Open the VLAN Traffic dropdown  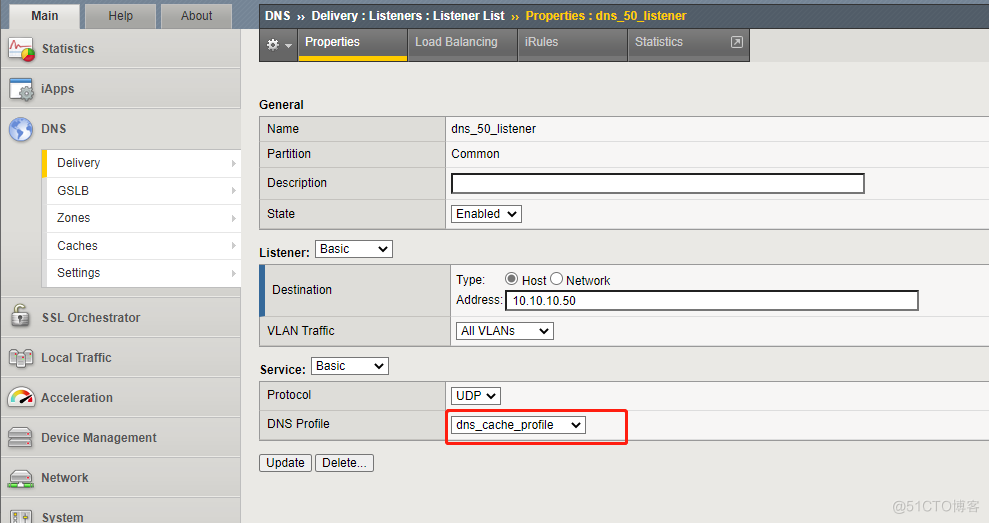(x=504, y=331)
